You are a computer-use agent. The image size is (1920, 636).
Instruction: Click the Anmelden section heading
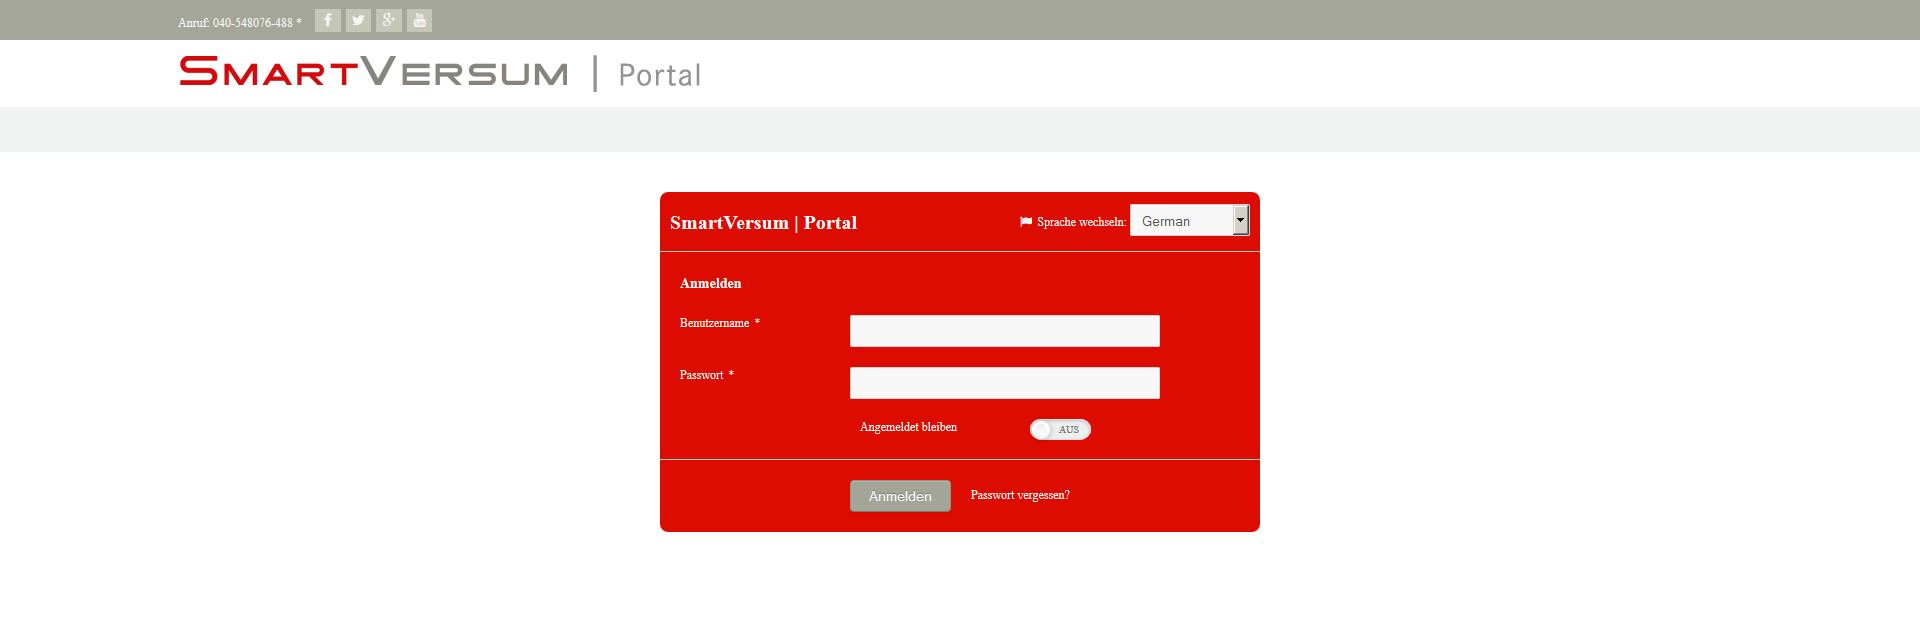[711, 283]
